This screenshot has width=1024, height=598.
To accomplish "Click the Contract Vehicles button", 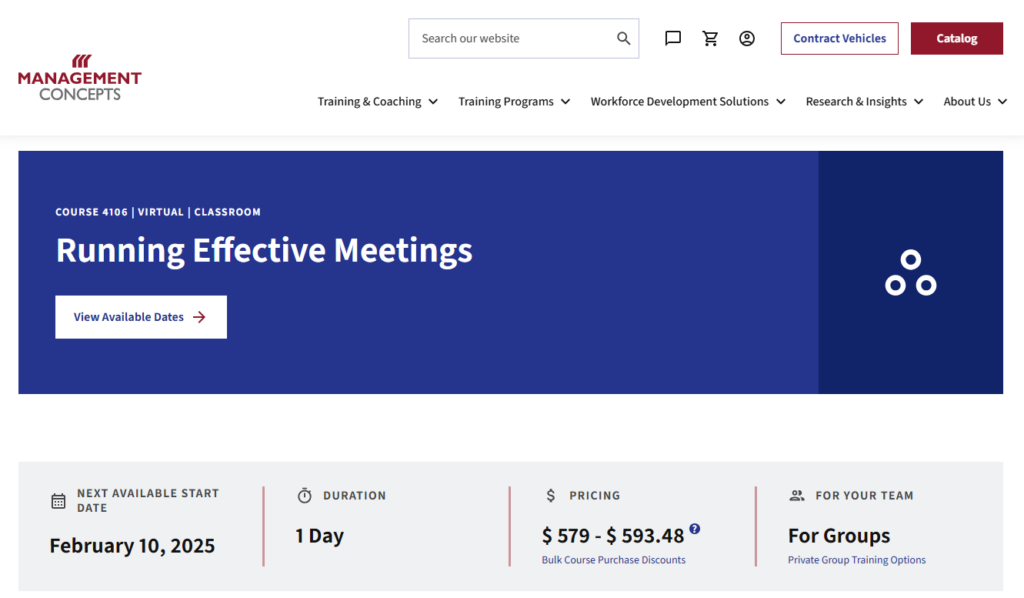I will pyautogui.click(x=839, y=39).
